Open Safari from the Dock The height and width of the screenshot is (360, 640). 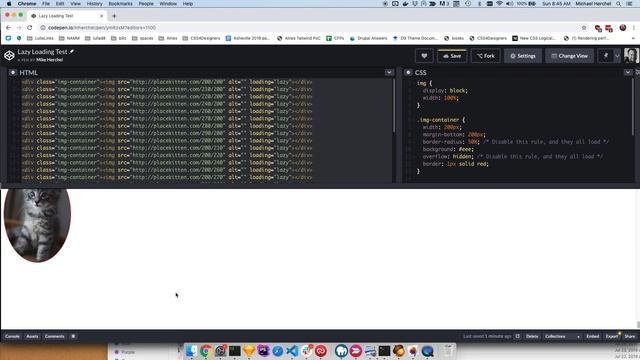(x=278, y=351)
